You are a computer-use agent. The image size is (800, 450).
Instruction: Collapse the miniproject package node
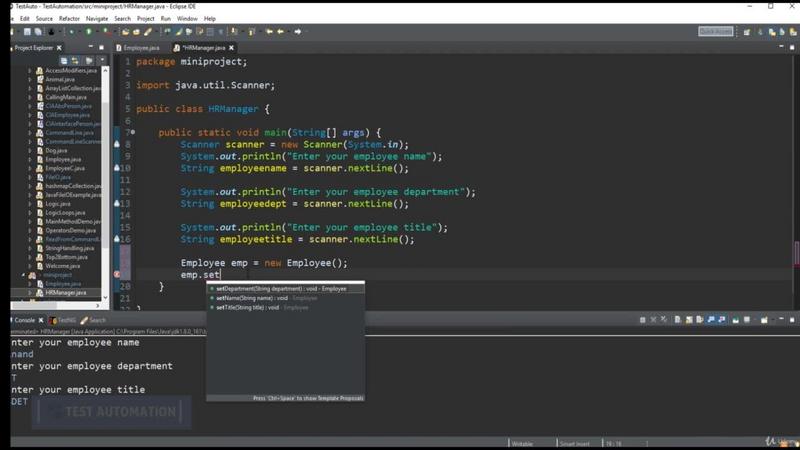(23, 275)
